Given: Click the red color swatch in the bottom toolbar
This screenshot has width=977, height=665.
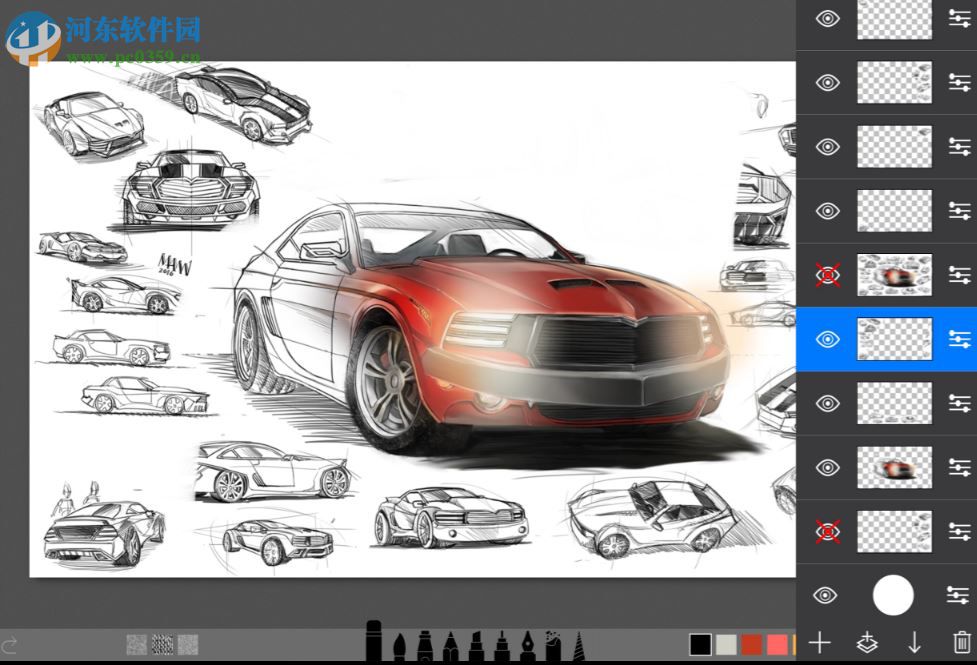Looking at the screenshot, I should click(751, 643).
